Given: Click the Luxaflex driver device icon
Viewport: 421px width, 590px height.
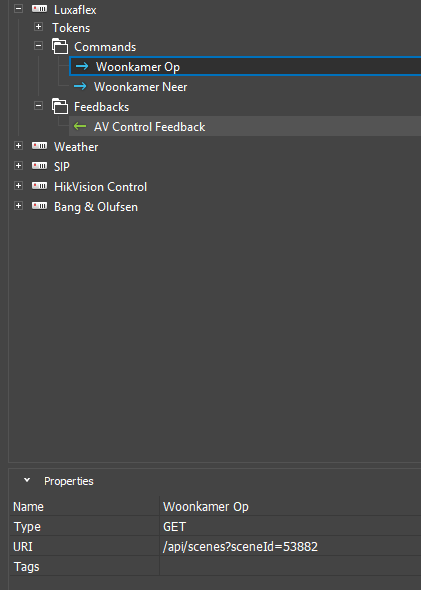Looking at the screenshot, I should coord(40,9).
